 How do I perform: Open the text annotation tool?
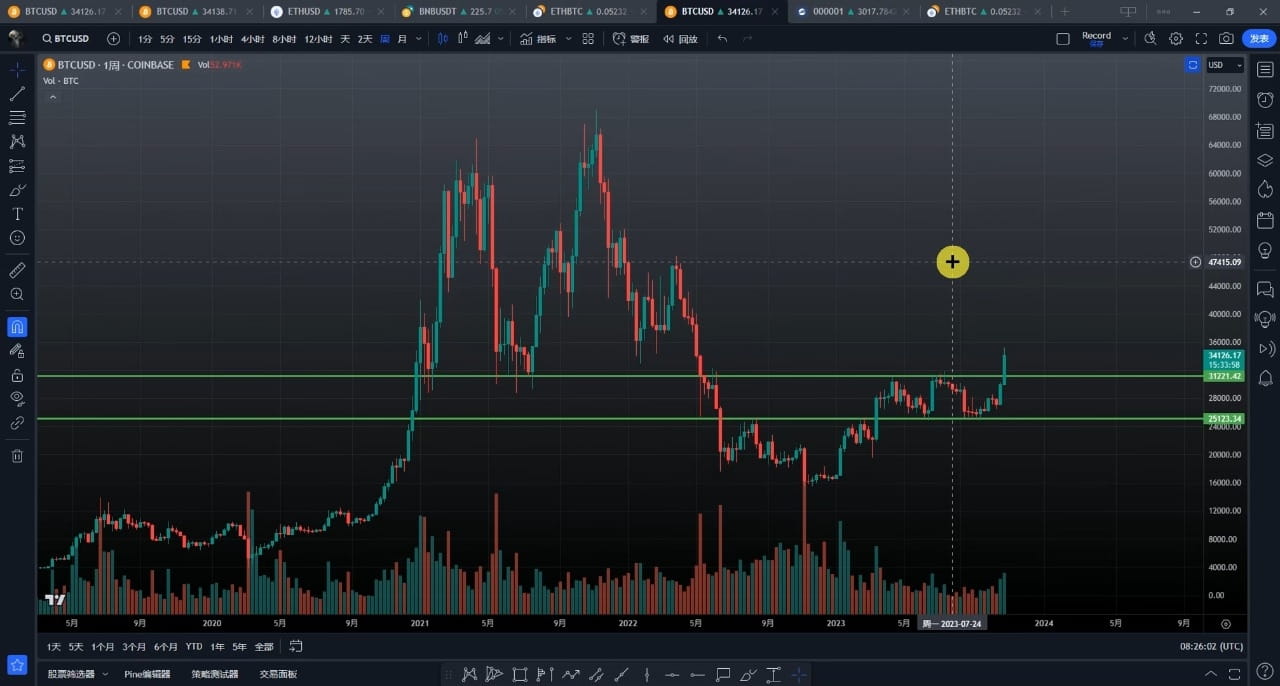pyautogui.click(x=17, y=214)
